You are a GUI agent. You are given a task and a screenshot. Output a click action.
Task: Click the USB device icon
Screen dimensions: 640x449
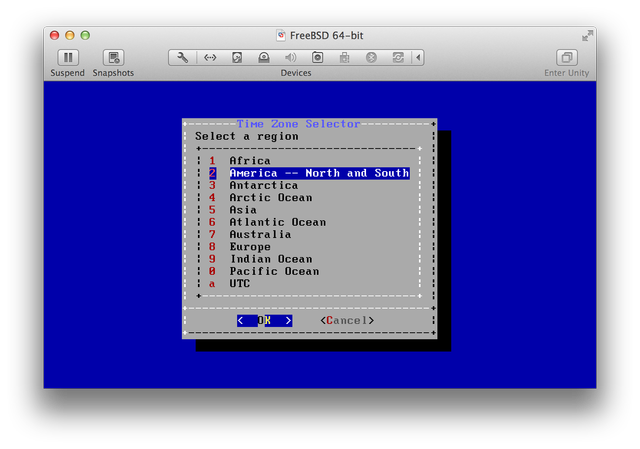click(x=344, y=58)
